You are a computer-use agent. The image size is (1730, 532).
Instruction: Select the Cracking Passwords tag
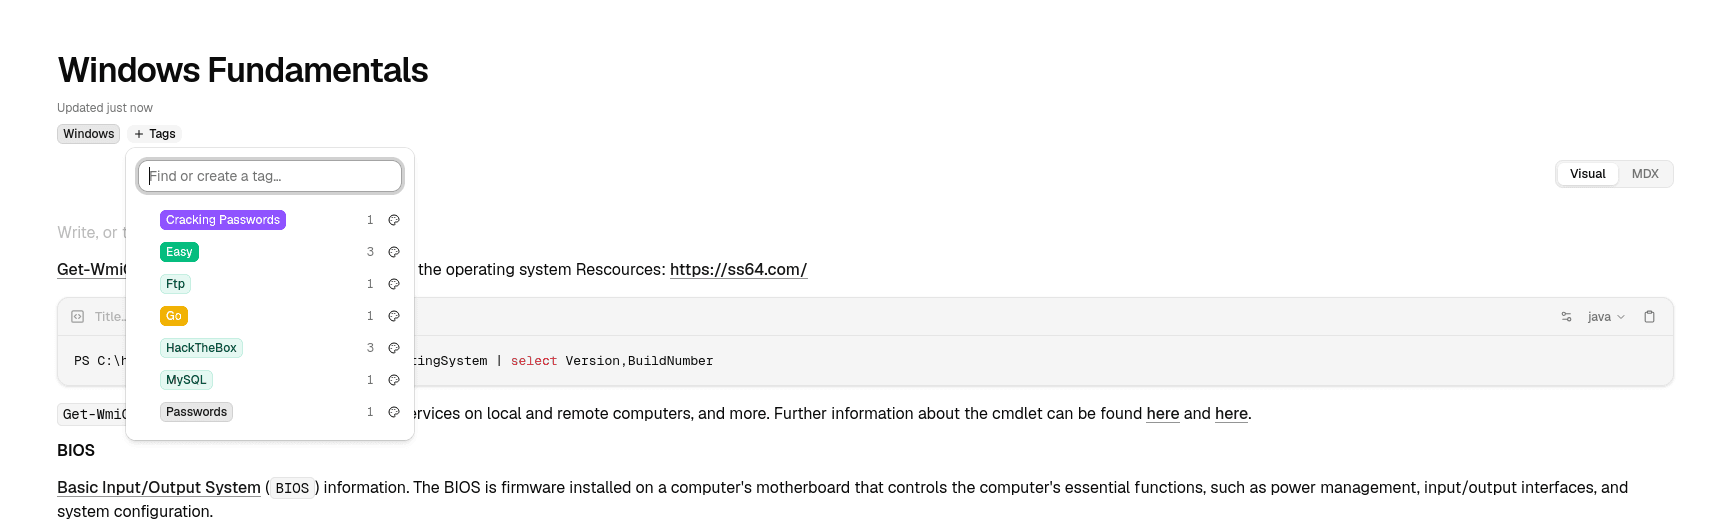(x=223, y=220)
